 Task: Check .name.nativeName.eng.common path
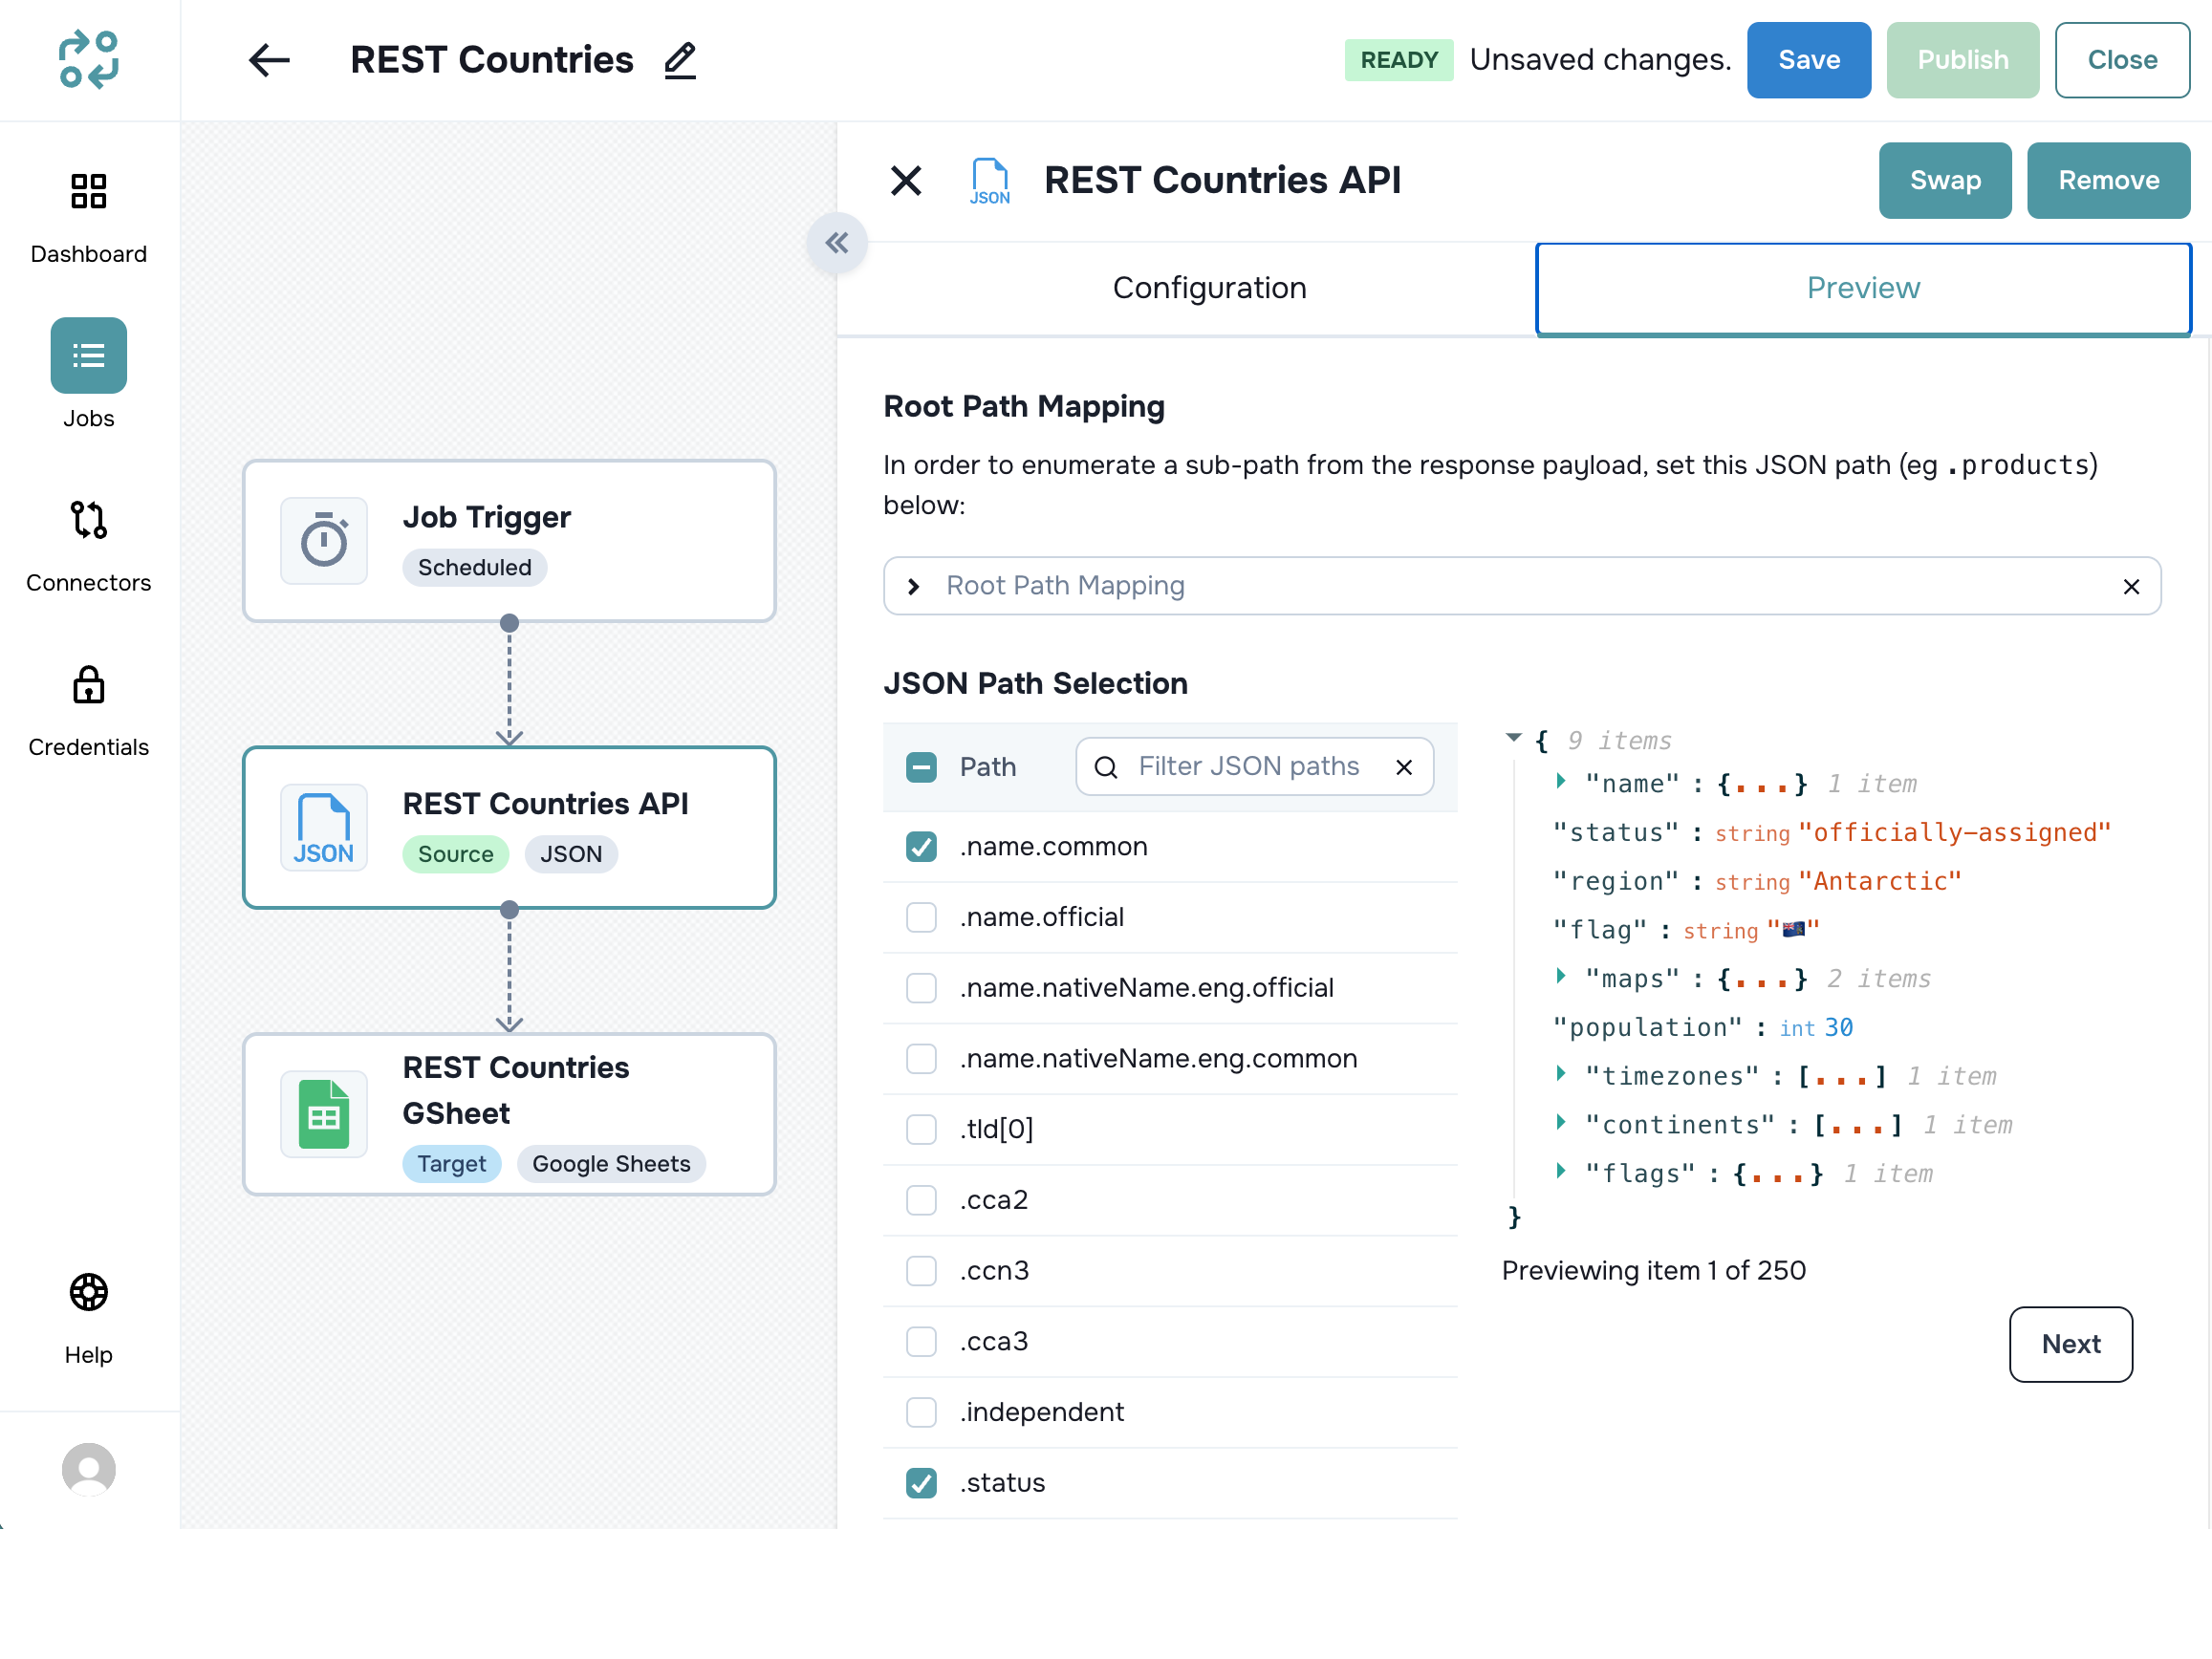921,1059
